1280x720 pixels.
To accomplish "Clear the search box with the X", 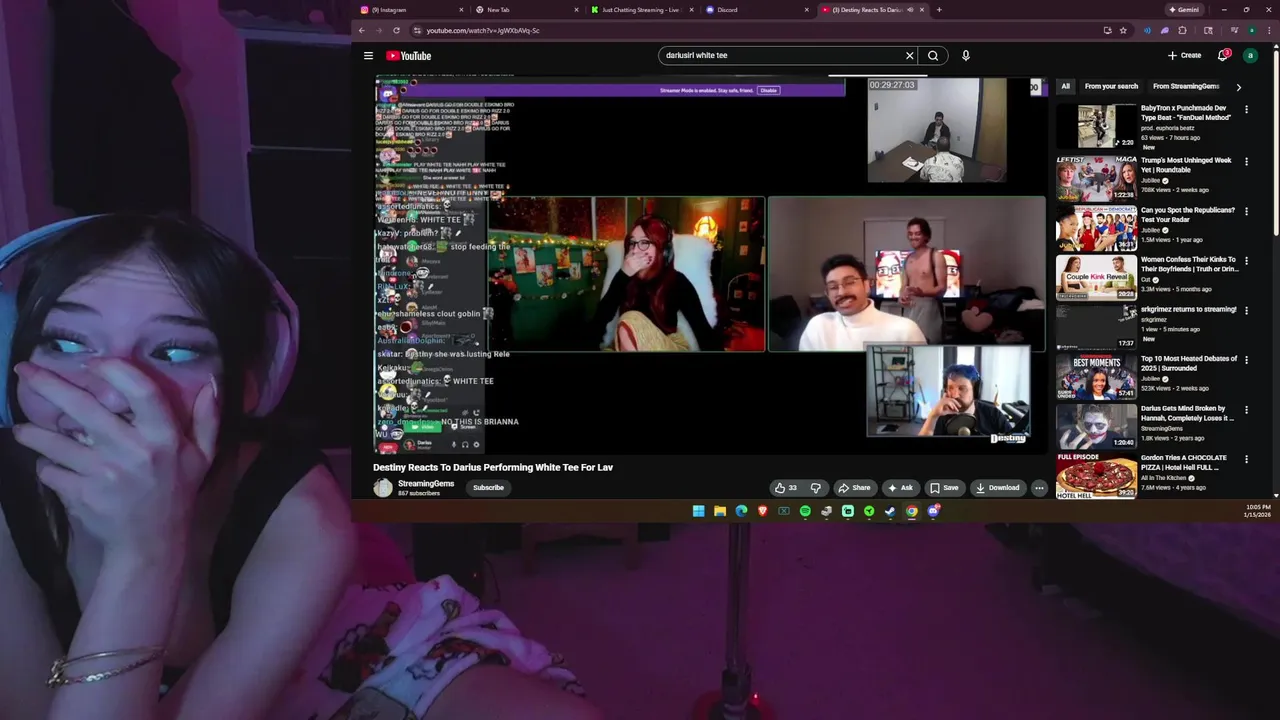I will tap(909, 56).
